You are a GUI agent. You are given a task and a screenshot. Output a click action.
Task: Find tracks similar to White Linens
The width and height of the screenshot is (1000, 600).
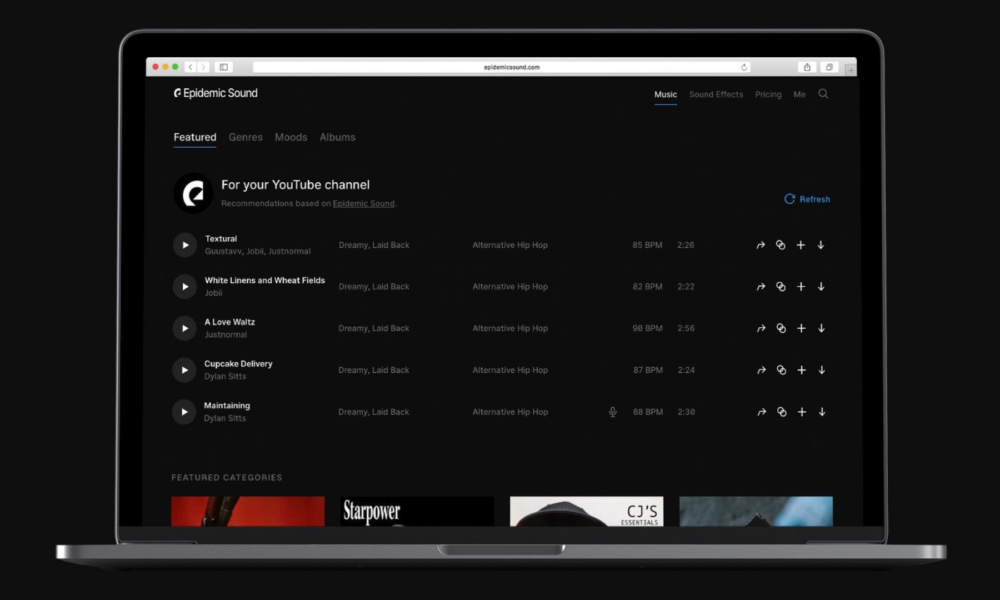781,286
